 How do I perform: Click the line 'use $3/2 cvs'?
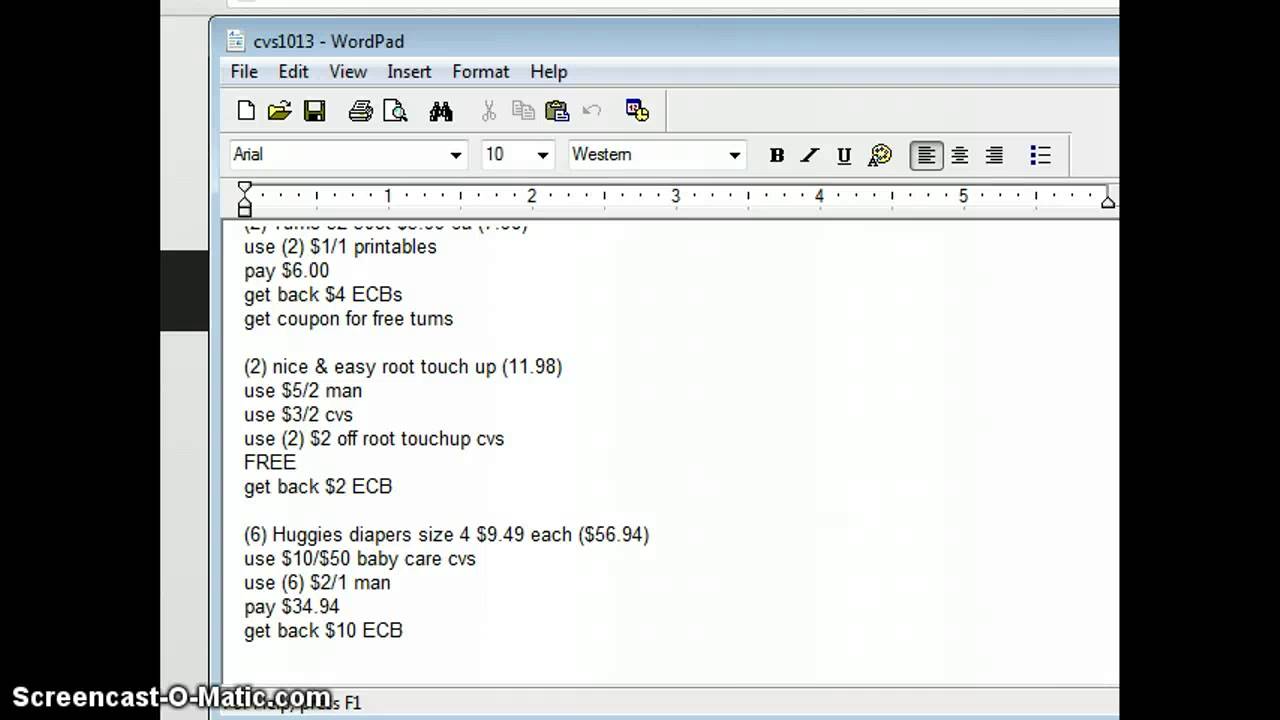click(298, 415)
